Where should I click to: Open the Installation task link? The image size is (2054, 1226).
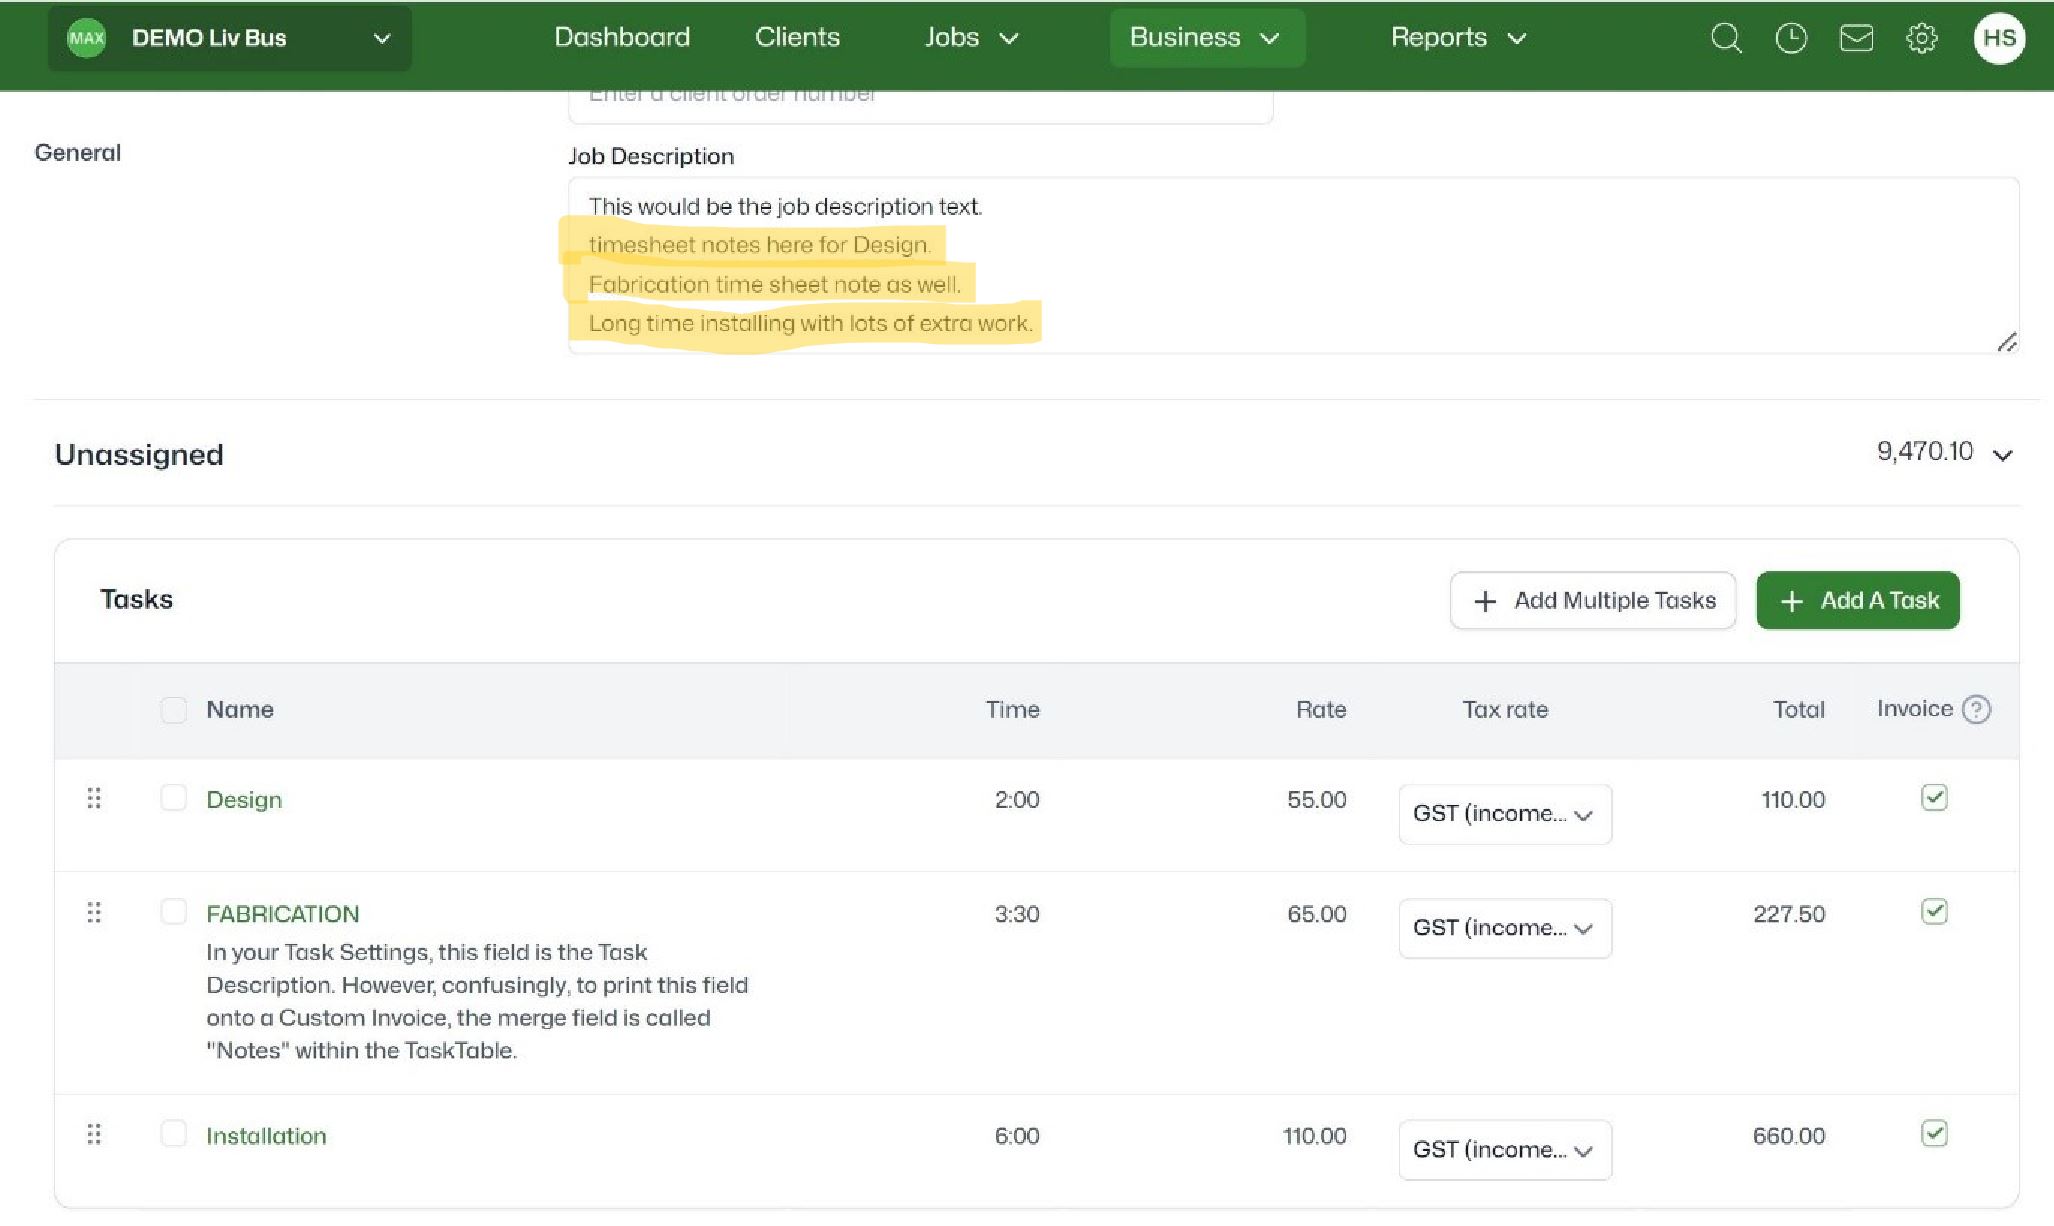[266, 1136]
